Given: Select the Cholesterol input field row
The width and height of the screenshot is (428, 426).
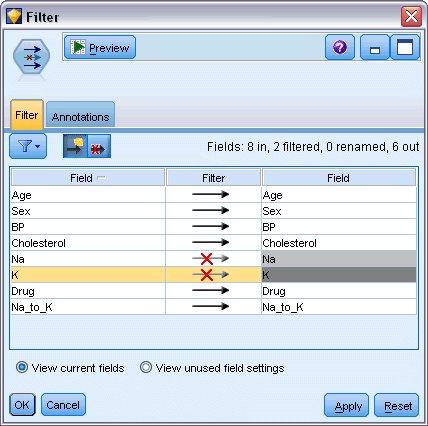Looking at the screenshot, I should [x=88, y=243].
